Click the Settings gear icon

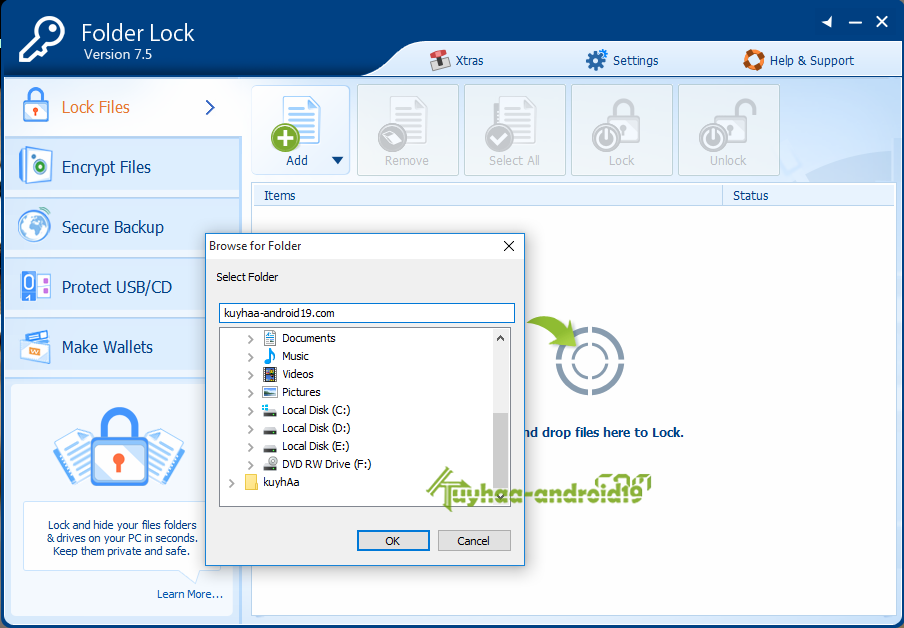[596, 60]
